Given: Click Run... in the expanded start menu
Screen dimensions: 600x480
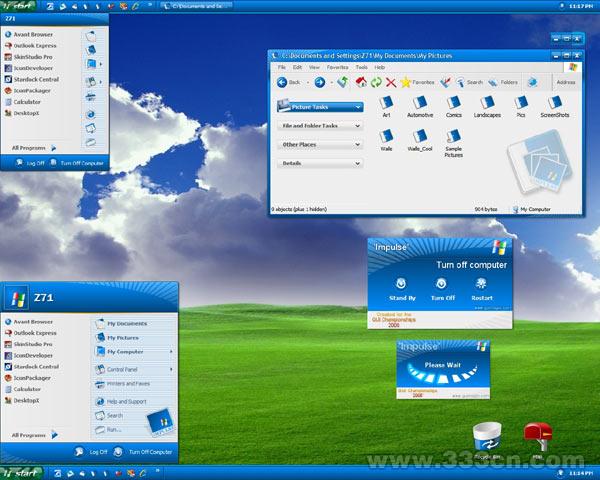Looking at the screenshot, I should 108,429.
